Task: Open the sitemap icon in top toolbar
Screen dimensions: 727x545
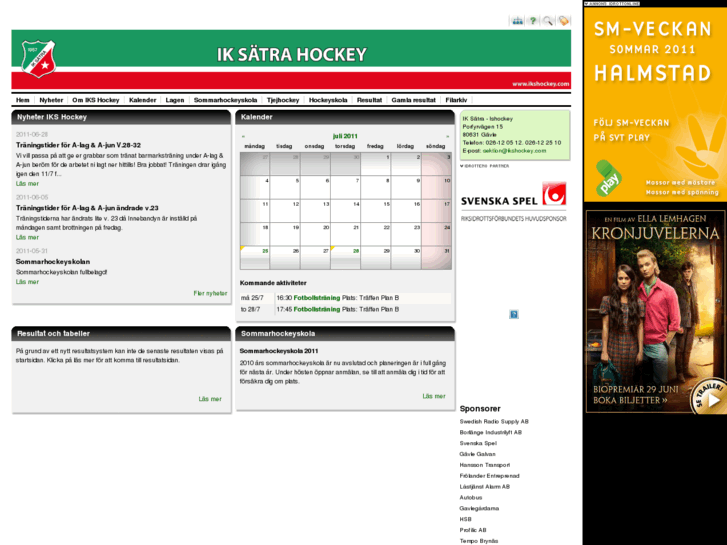Action: (x=517, y=21)
